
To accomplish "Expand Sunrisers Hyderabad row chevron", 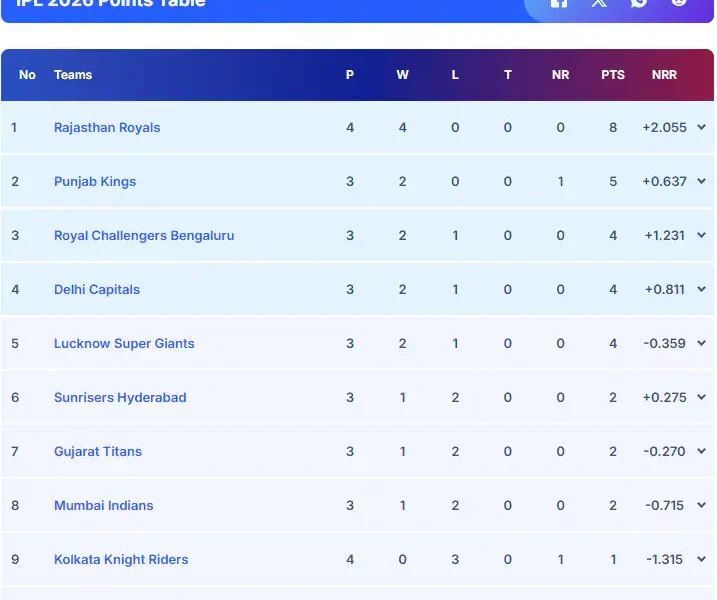I will [x=701, y=398].
